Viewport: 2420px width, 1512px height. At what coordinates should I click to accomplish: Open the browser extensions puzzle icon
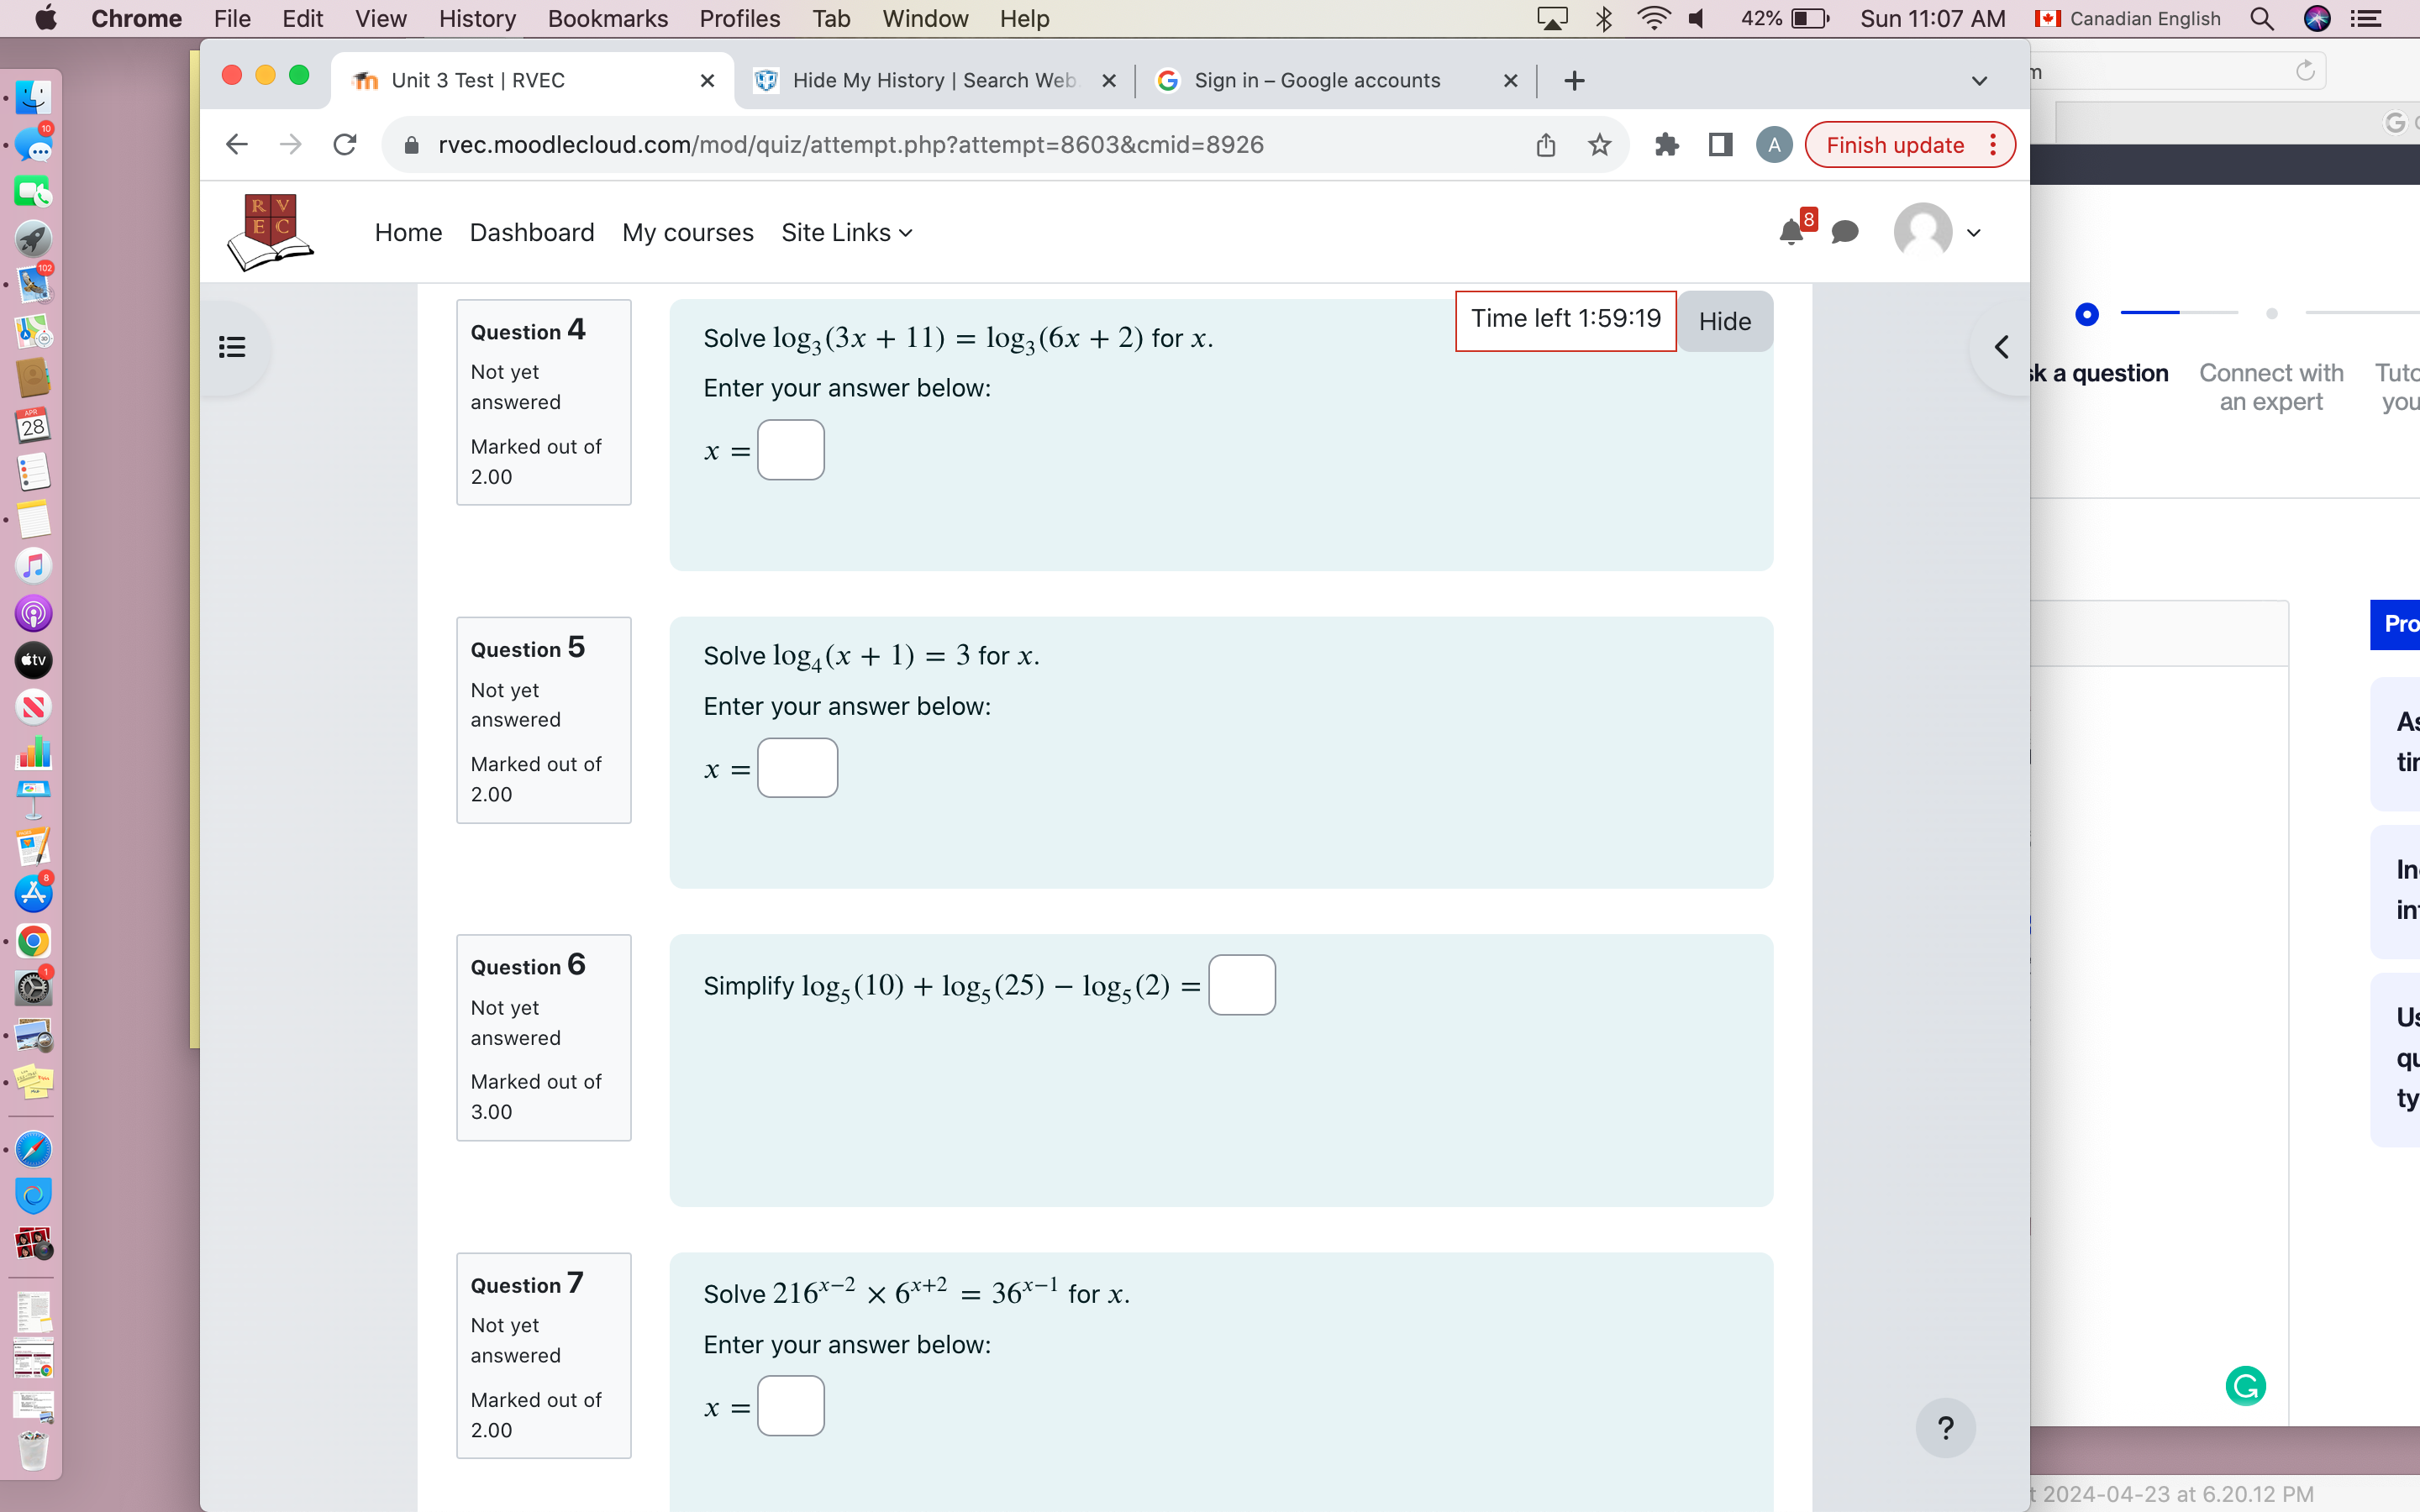click(1666, 144)
